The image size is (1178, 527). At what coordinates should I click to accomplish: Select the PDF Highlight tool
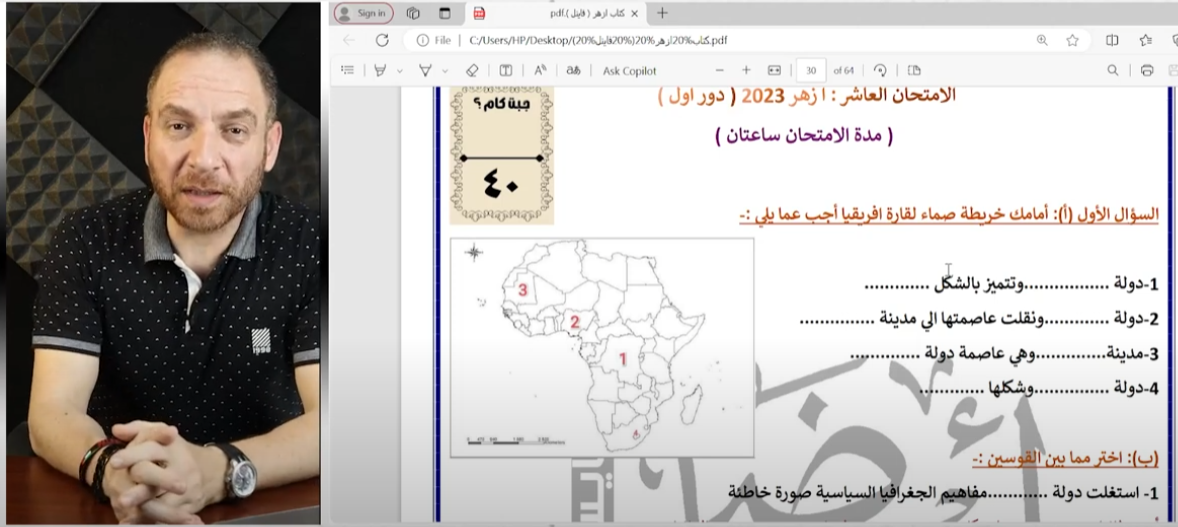[425, 70]
